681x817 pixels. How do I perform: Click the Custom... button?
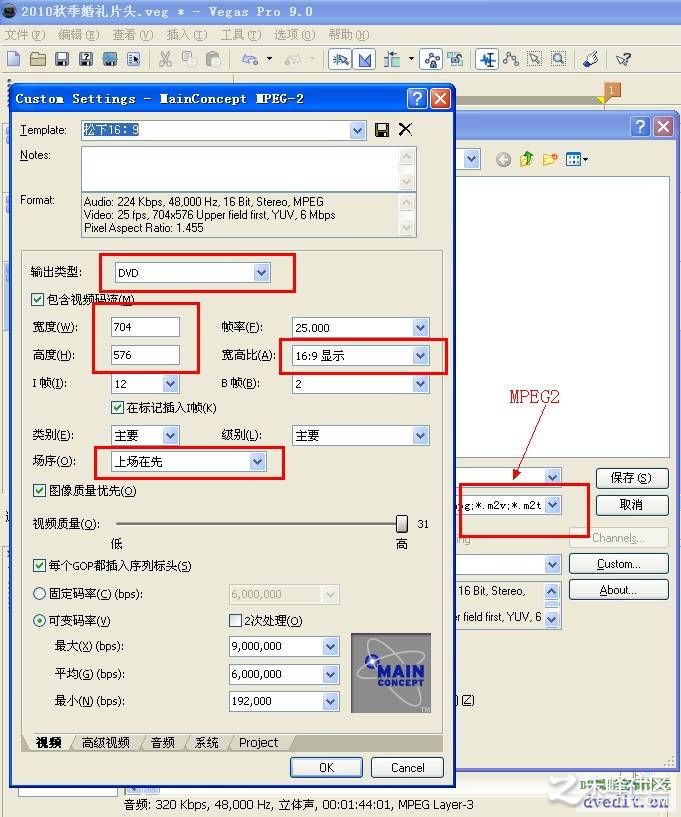(x=618, y=564)
